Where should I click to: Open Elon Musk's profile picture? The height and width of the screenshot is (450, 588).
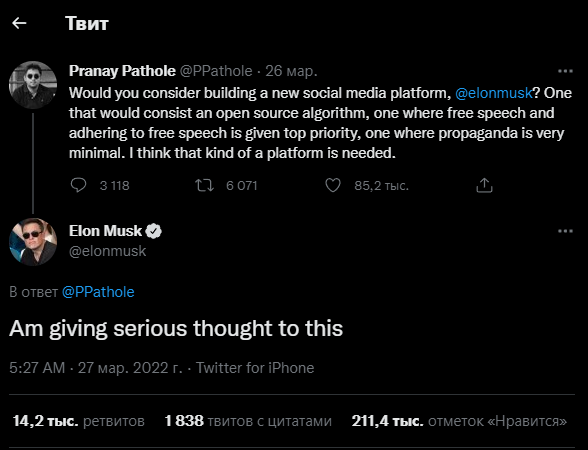point(33,242)
